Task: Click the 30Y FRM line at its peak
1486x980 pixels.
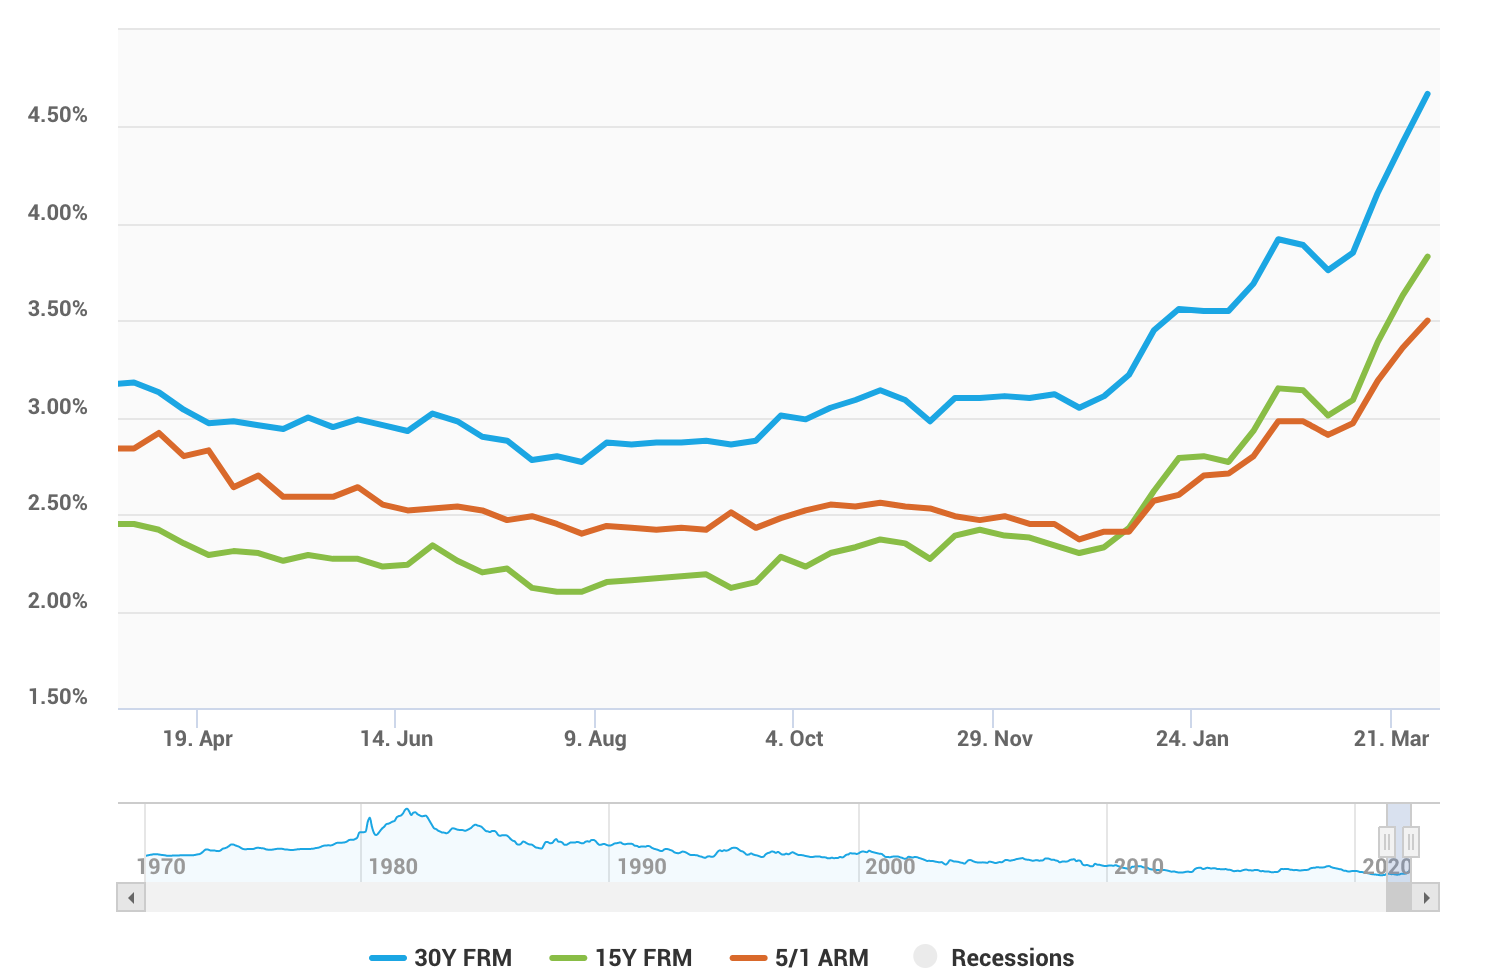Action: (1427, 95)
